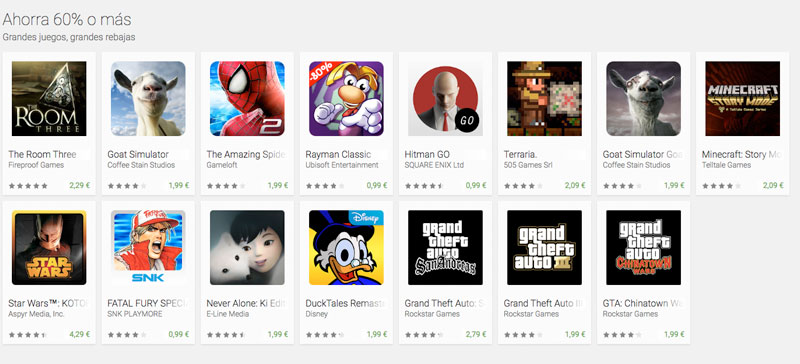Click the Goat Simulator title link
800x364 pixels.
[x=138, y=154]
